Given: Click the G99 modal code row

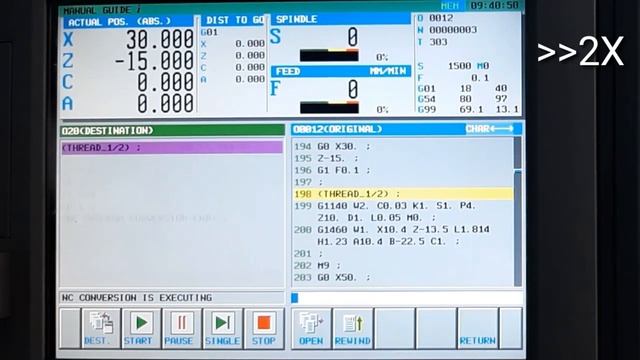Looking at the screenshot, I should pyautogui.click(x=468, y=109).
